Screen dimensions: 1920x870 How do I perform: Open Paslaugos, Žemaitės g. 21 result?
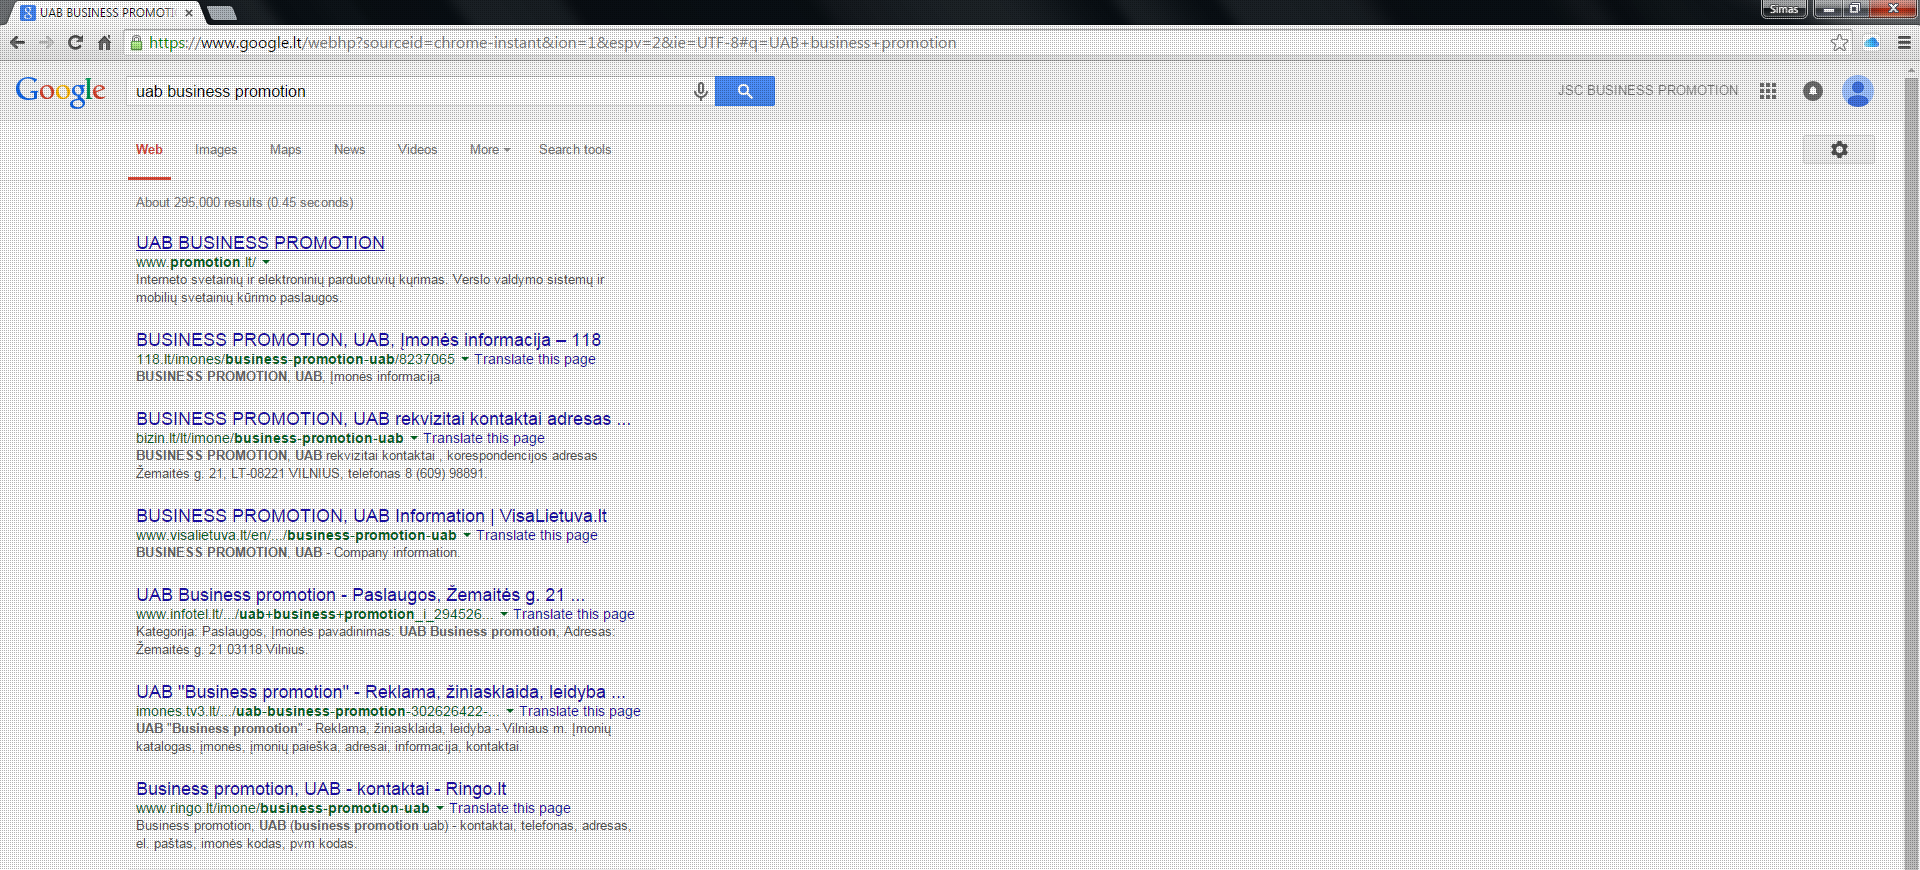360,594
